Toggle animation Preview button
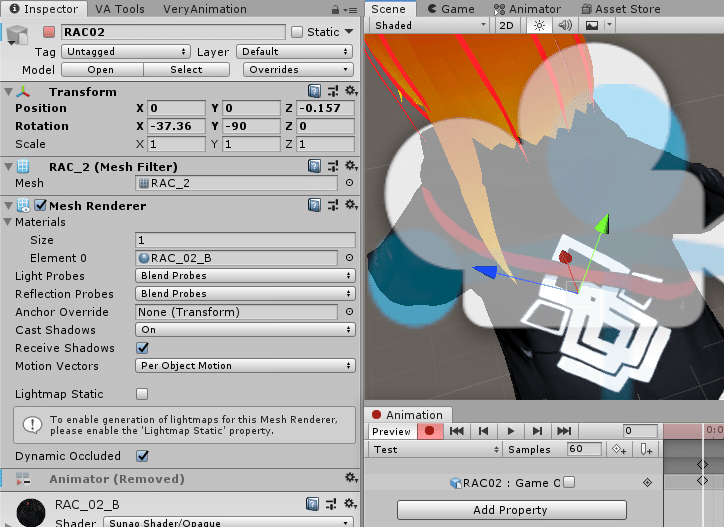The image size is (724, 527). click(x=392, y=431)
